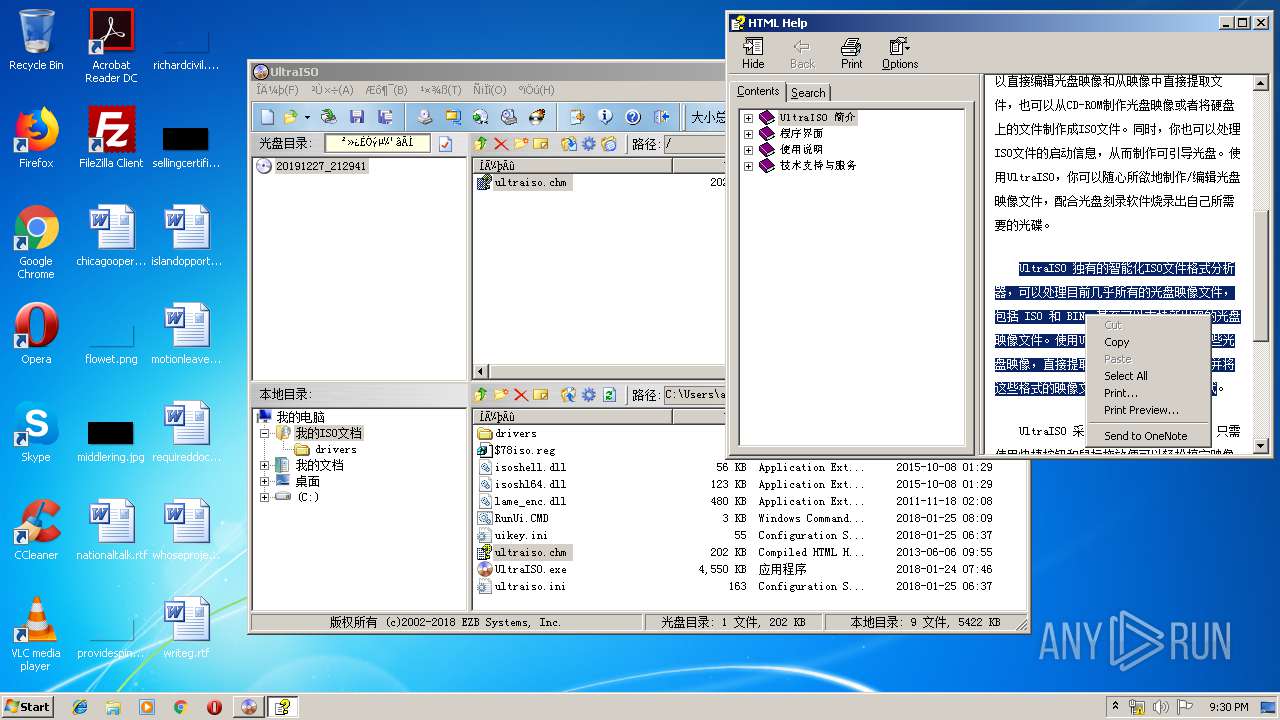Switch to Search tab in HTML Help
1280x720 pixels.
pos(808,93)
